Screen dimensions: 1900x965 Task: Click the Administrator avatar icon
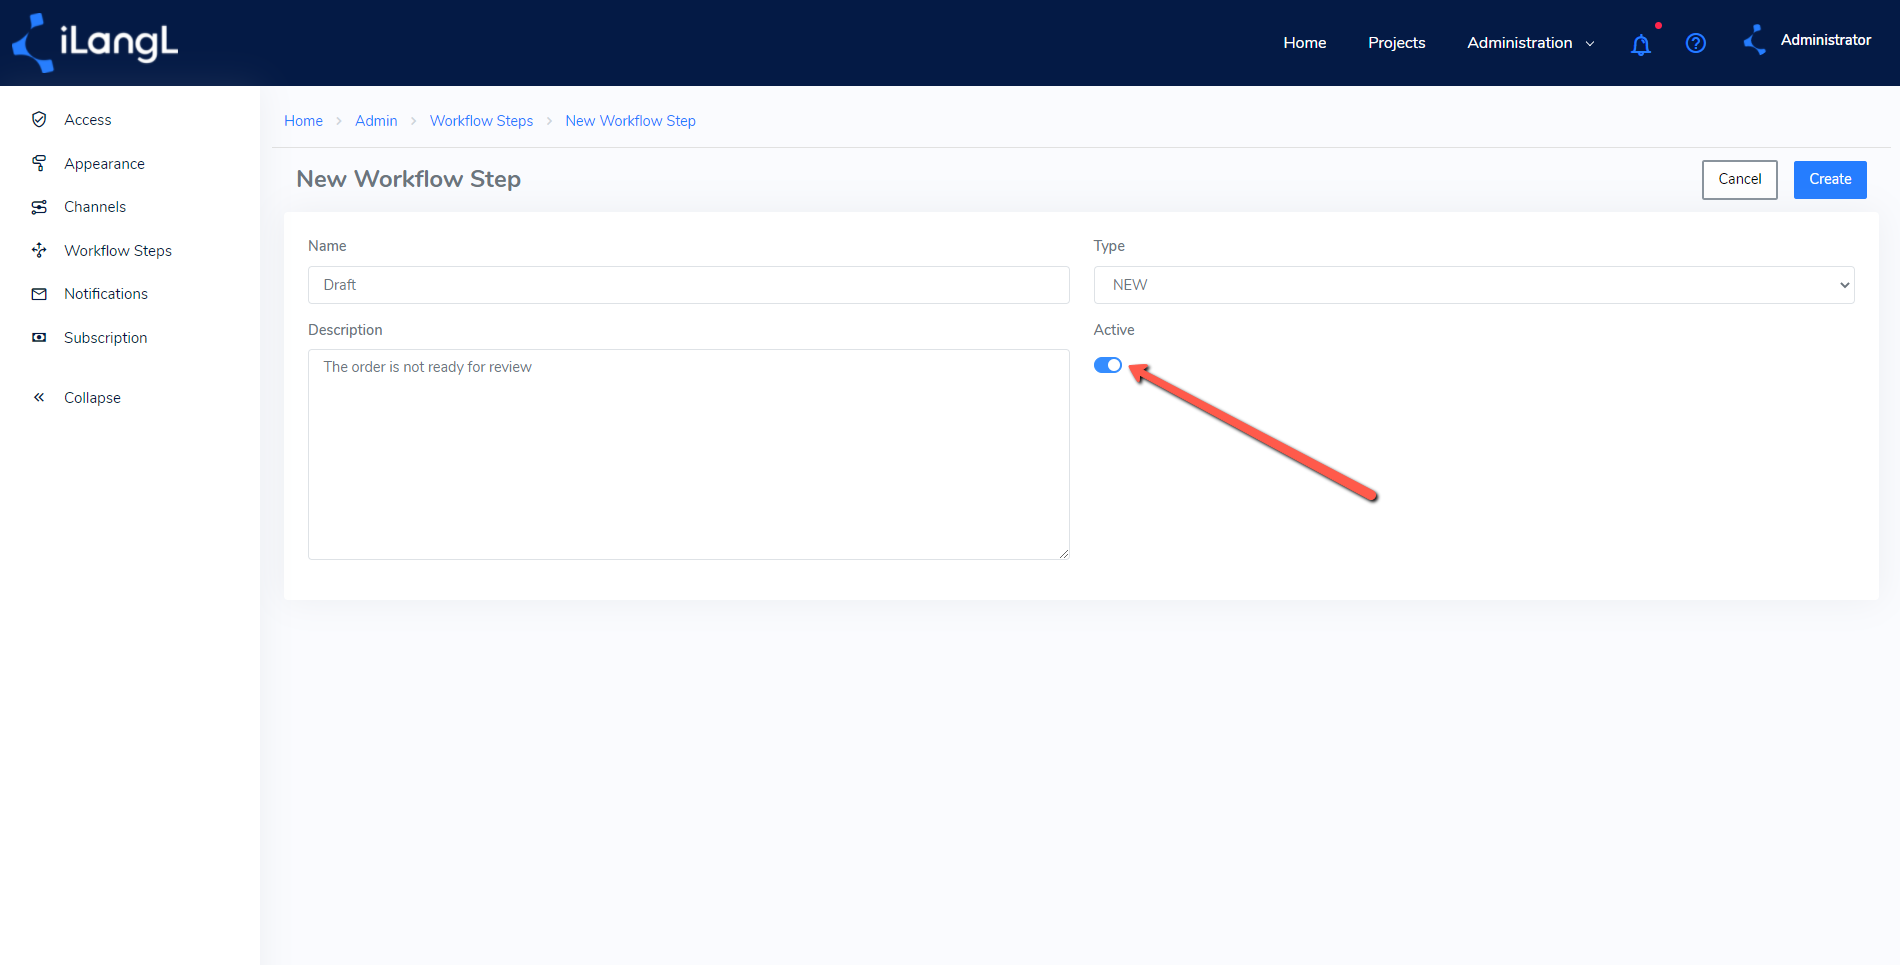(1755, 40)
